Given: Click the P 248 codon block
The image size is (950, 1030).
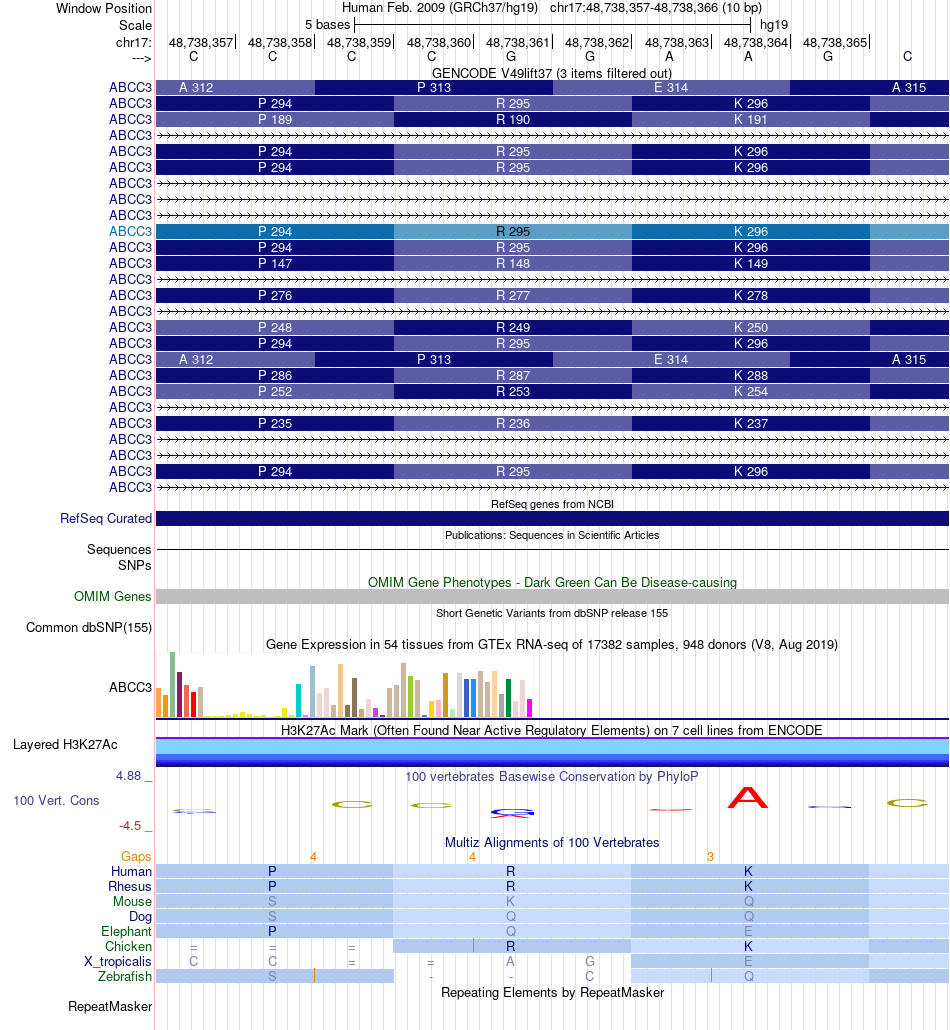Looking at the screenshot, I should click(275, 327).
